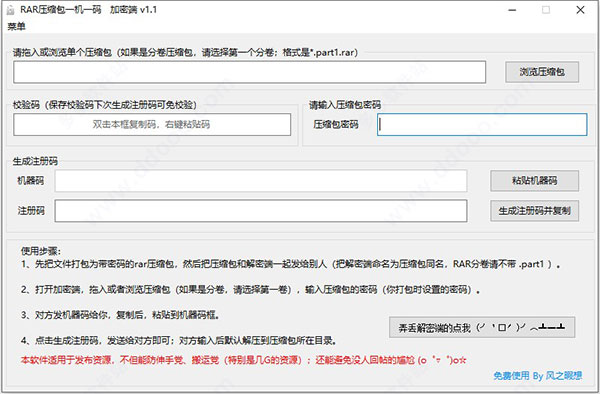This screenshot has width=600, height=394.
Task: Click the 机器码 label
Action: pyautogui.click(x=31, y=181)
